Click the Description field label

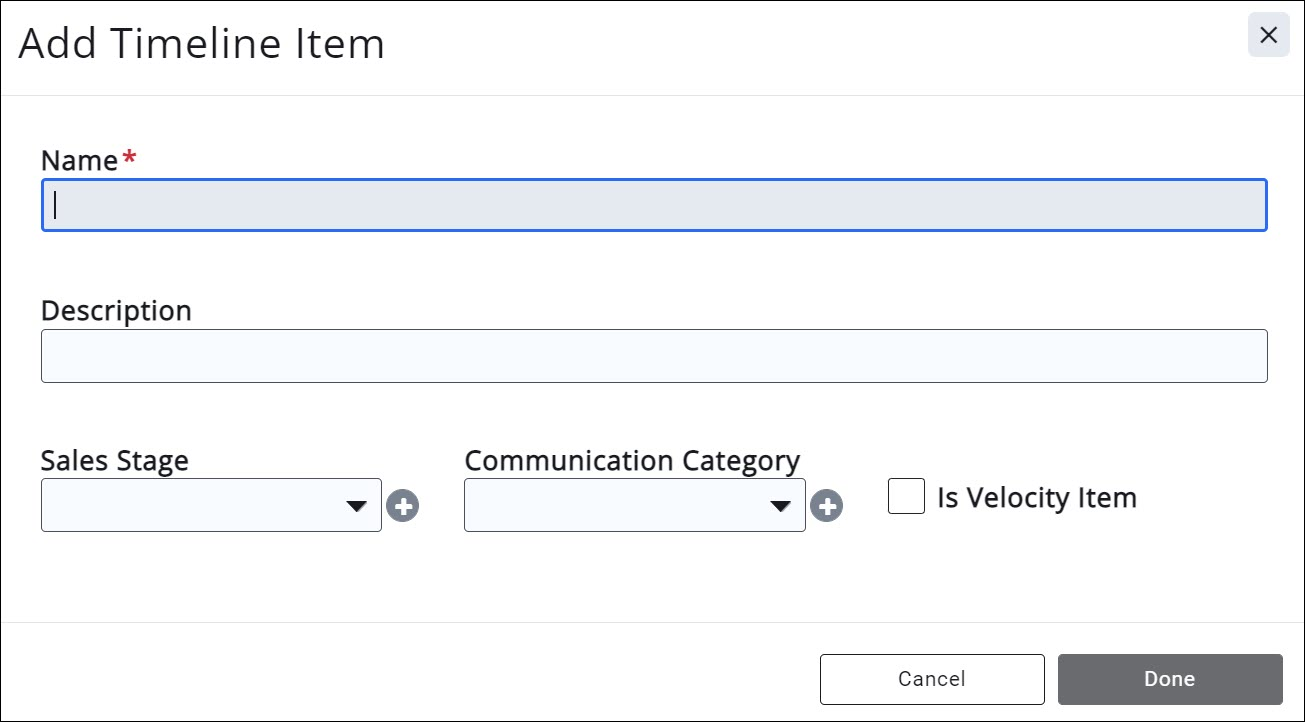coord(116,311)
